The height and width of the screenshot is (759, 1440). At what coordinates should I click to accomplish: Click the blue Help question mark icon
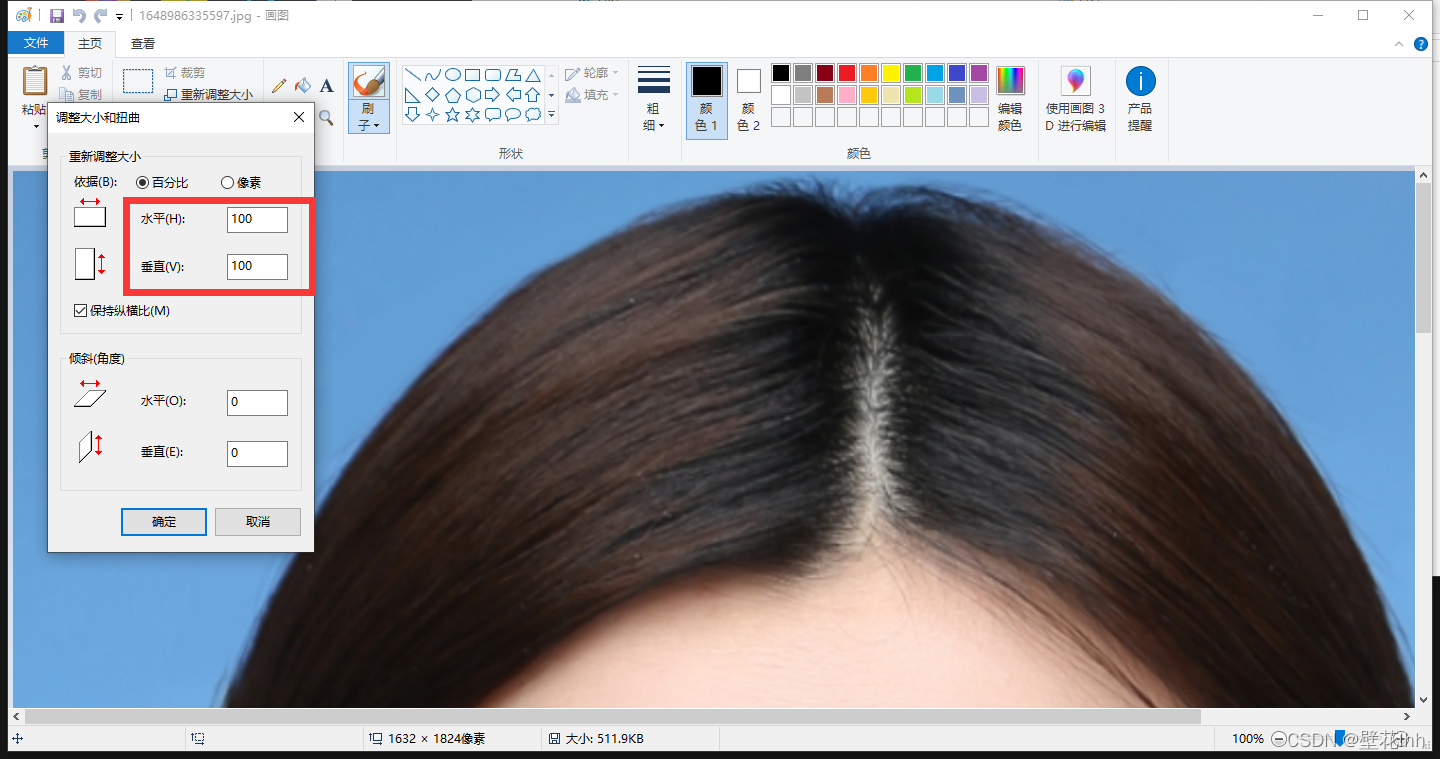point(1420,44)
